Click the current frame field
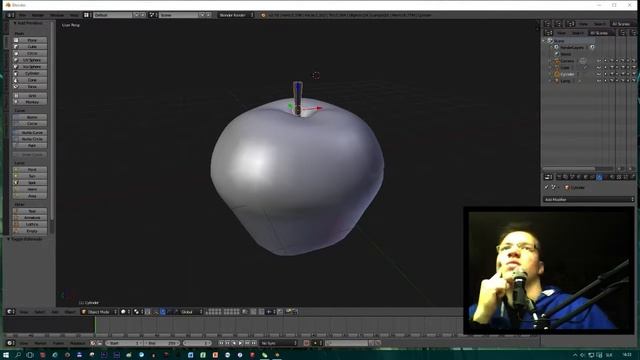The height and width of the screenshot is (360, 640). [197, 343]
